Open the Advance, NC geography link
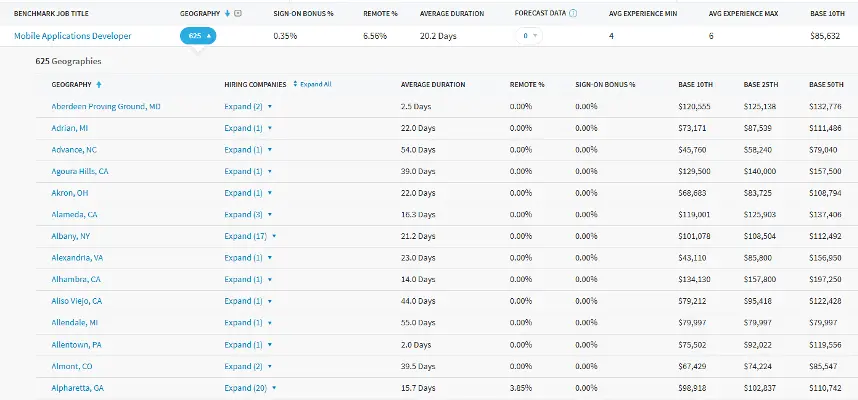 [x=74, y=150]
